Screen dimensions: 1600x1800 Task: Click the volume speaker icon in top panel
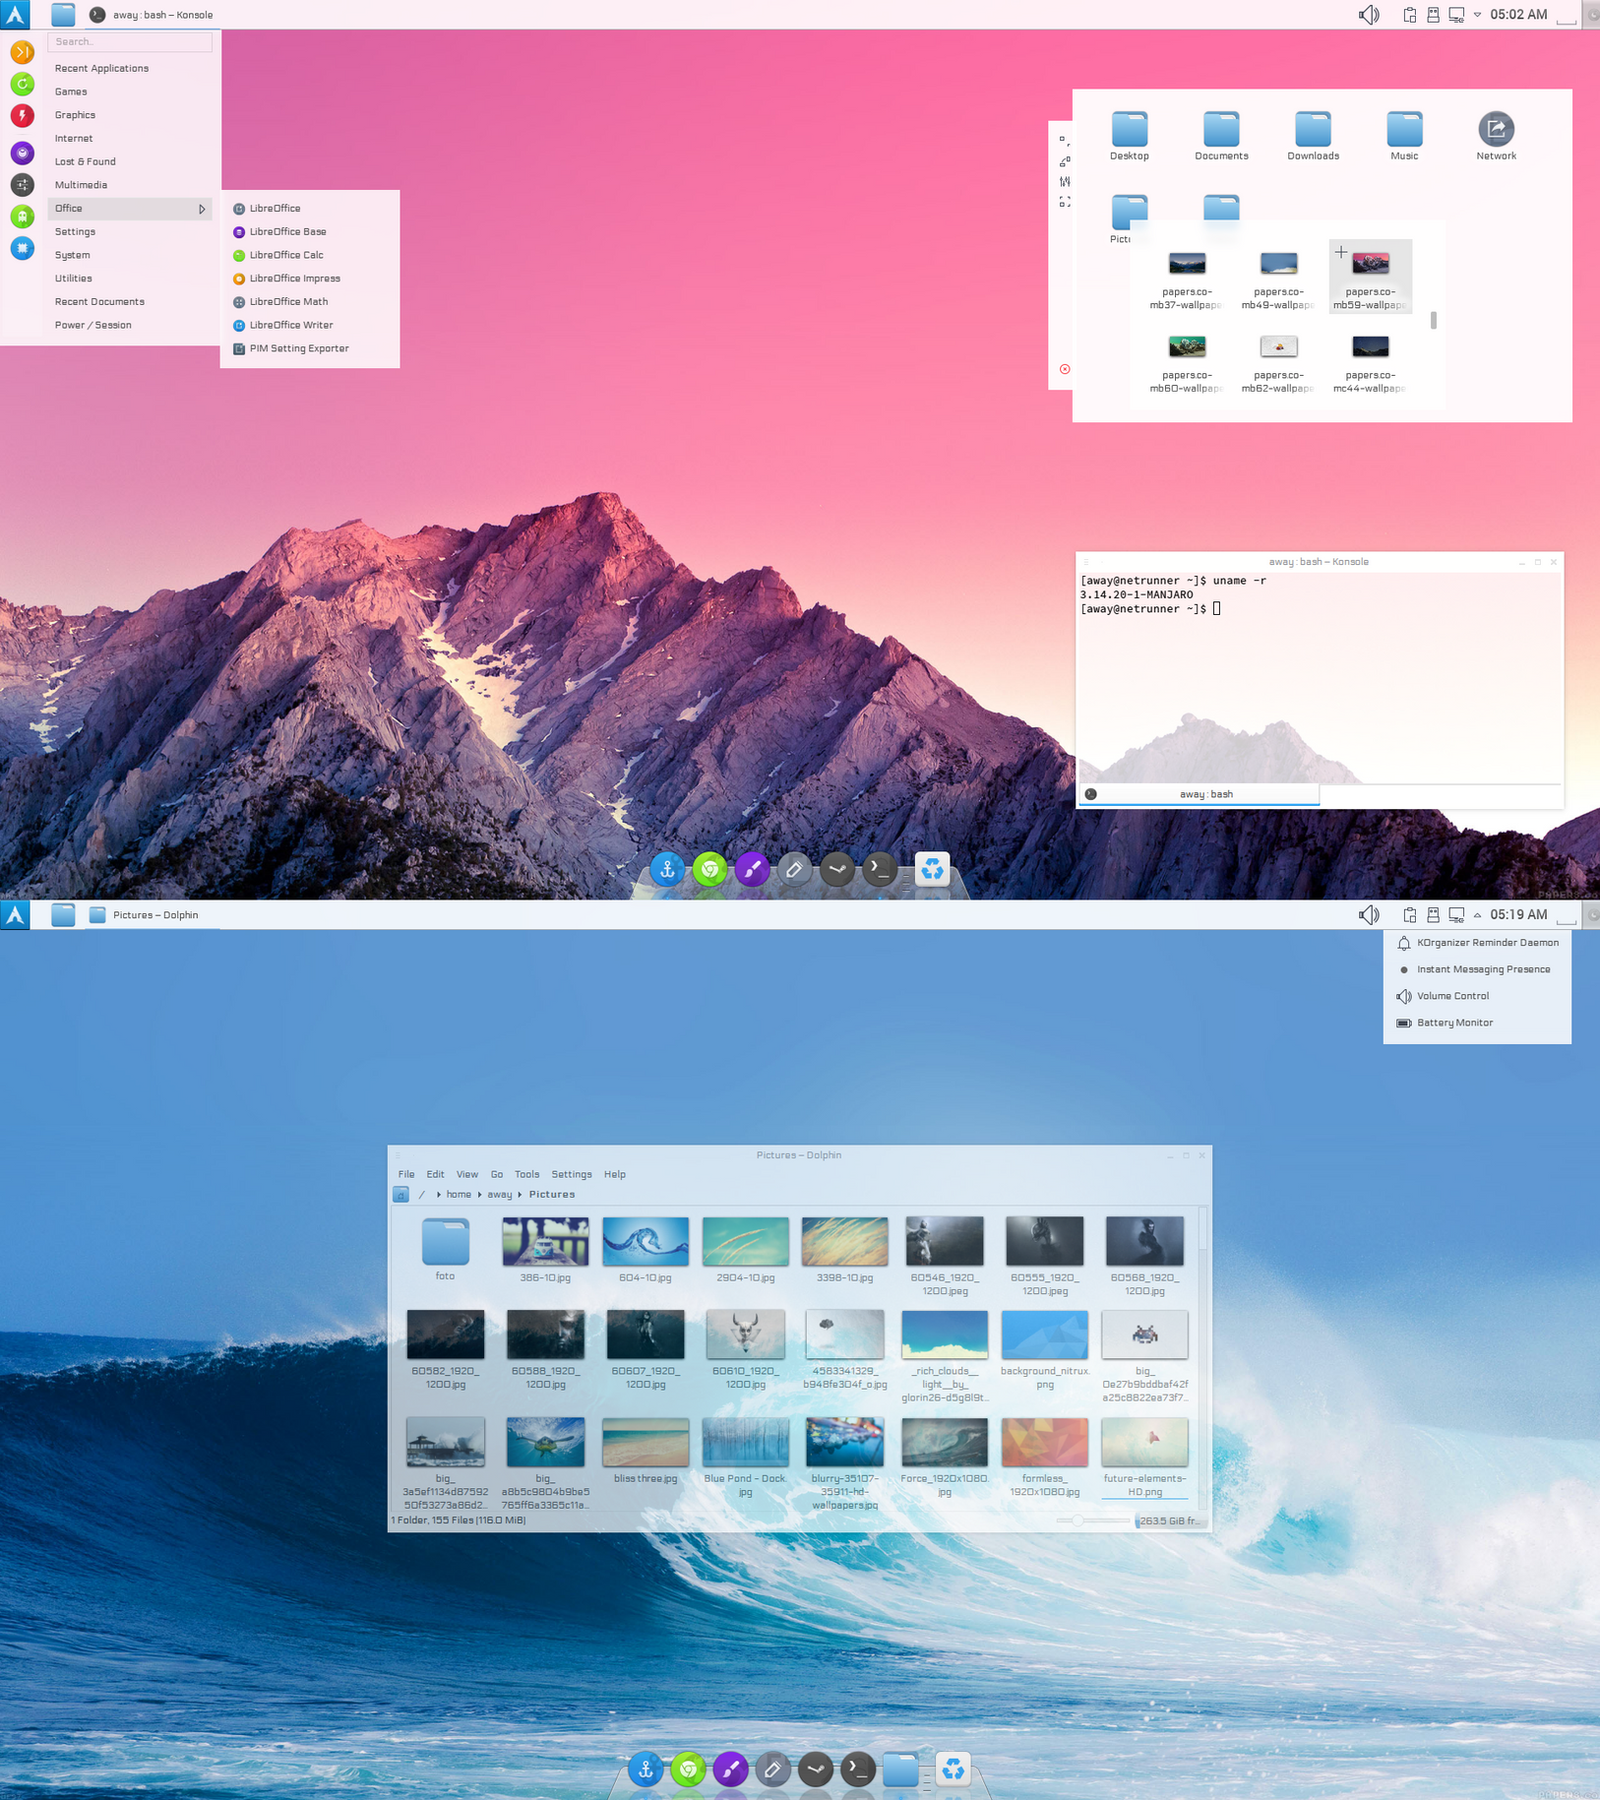tap(1369, 14)
